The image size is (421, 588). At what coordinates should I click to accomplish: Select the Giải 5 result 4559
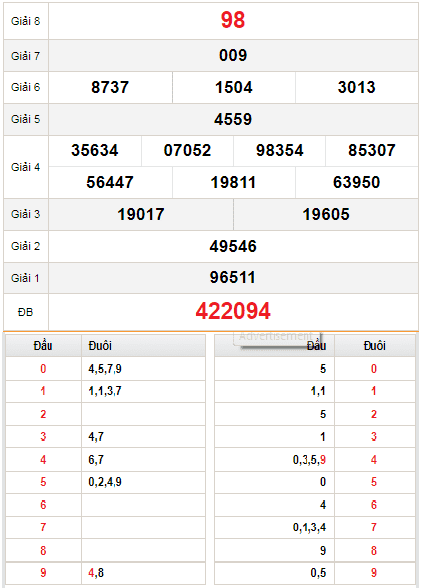[x=233, y=119]
